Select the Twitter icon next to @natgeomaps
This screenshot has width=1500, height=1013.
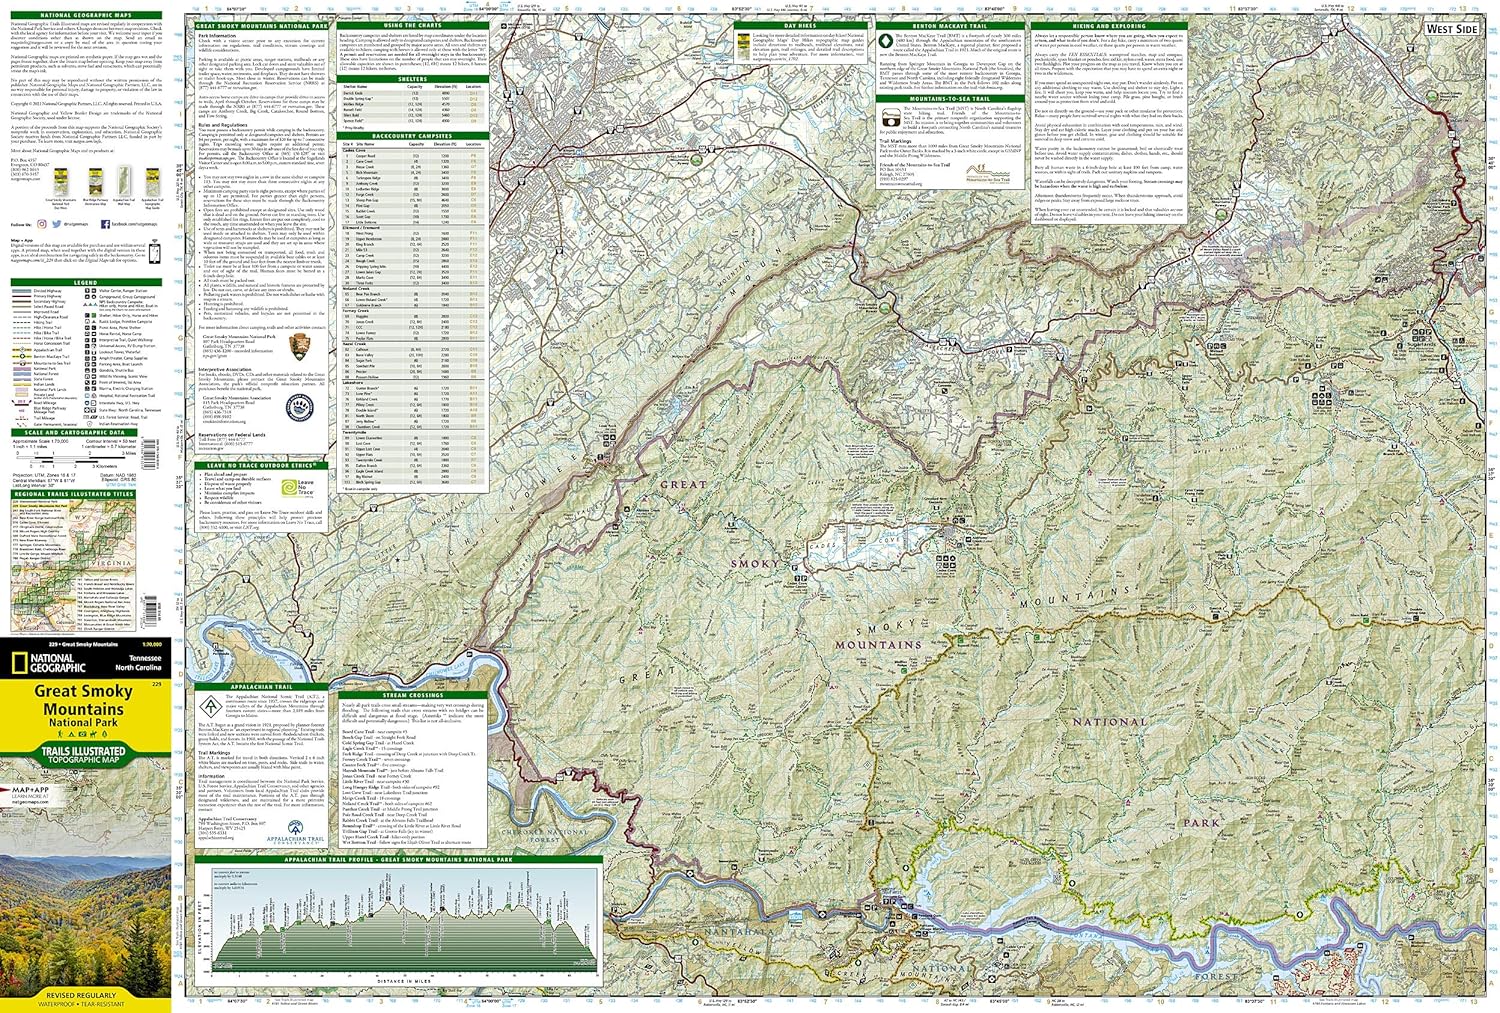pos(57,224)
